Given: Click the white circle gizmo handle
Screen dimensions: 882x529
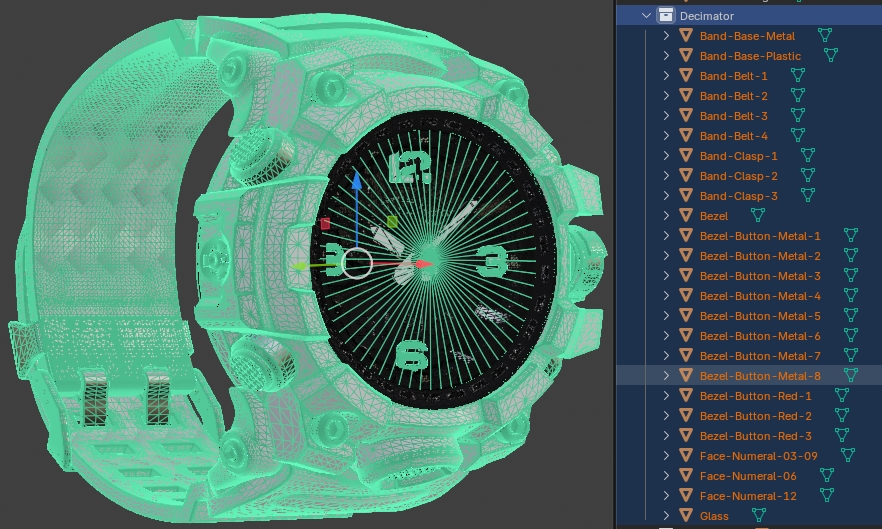Looking at the screenshot, I should point(357,263).
